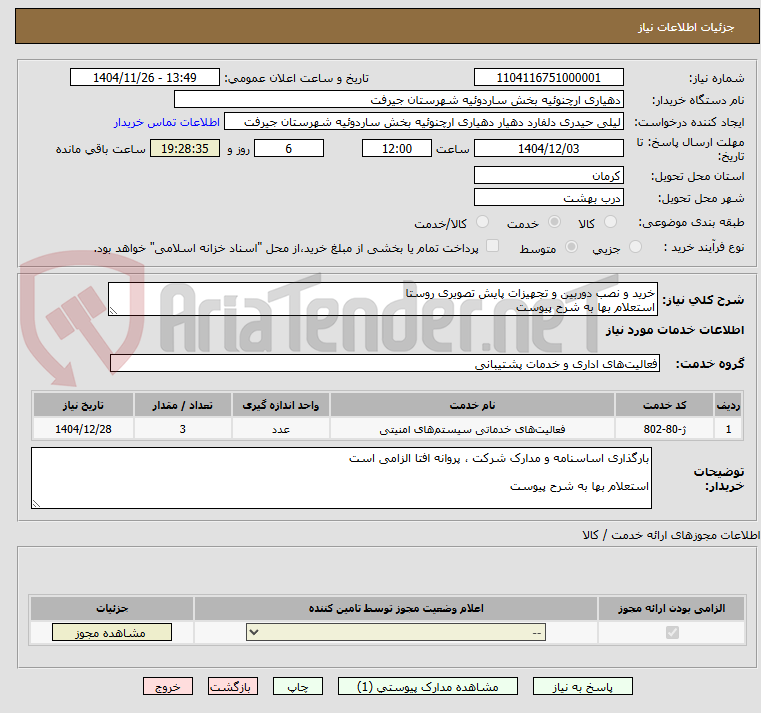The image size is (761, 713).
Task: Click the گروه خدمت field
Action: pos(385,364)
